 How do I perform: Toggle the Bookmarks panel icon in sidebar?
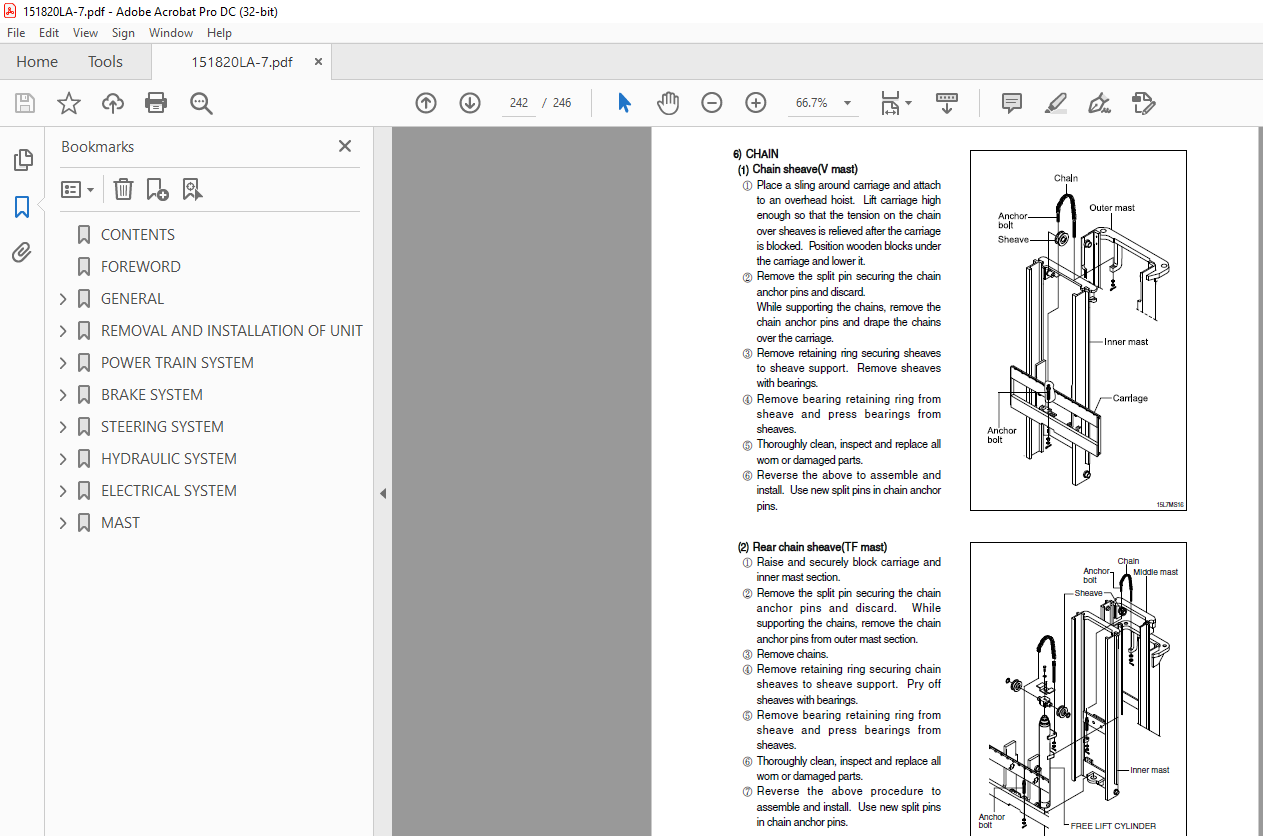(x=22, y=207)
